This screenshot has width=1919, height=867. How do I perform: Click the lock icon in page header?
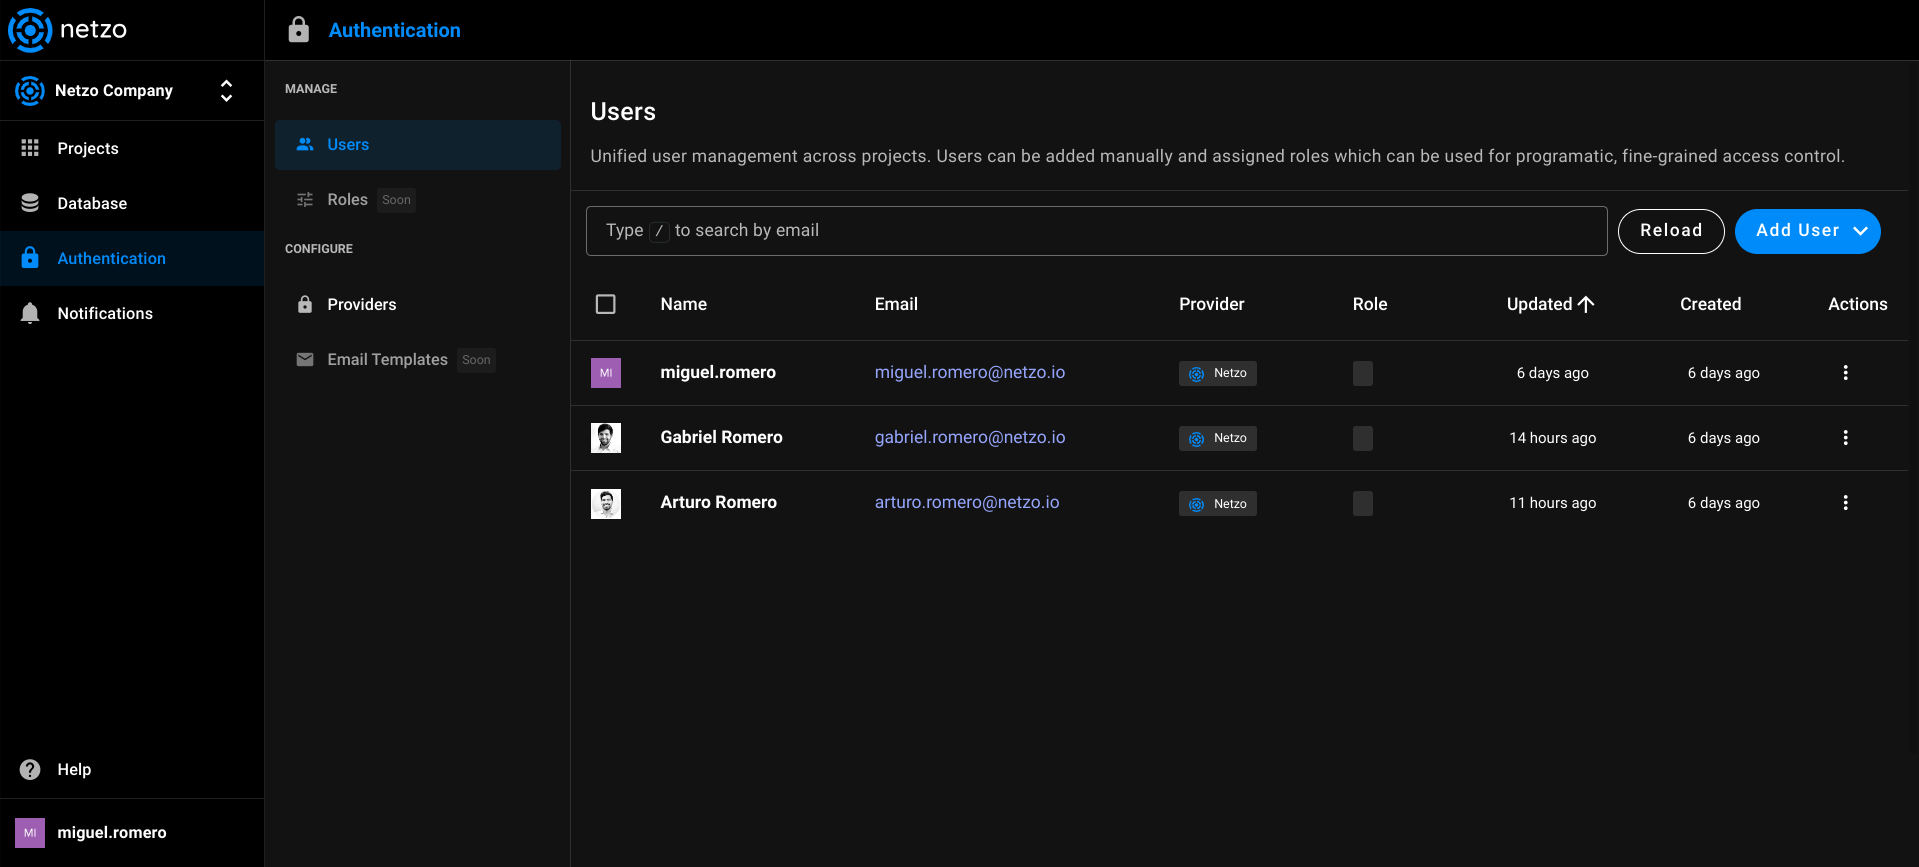coord(298,30)
